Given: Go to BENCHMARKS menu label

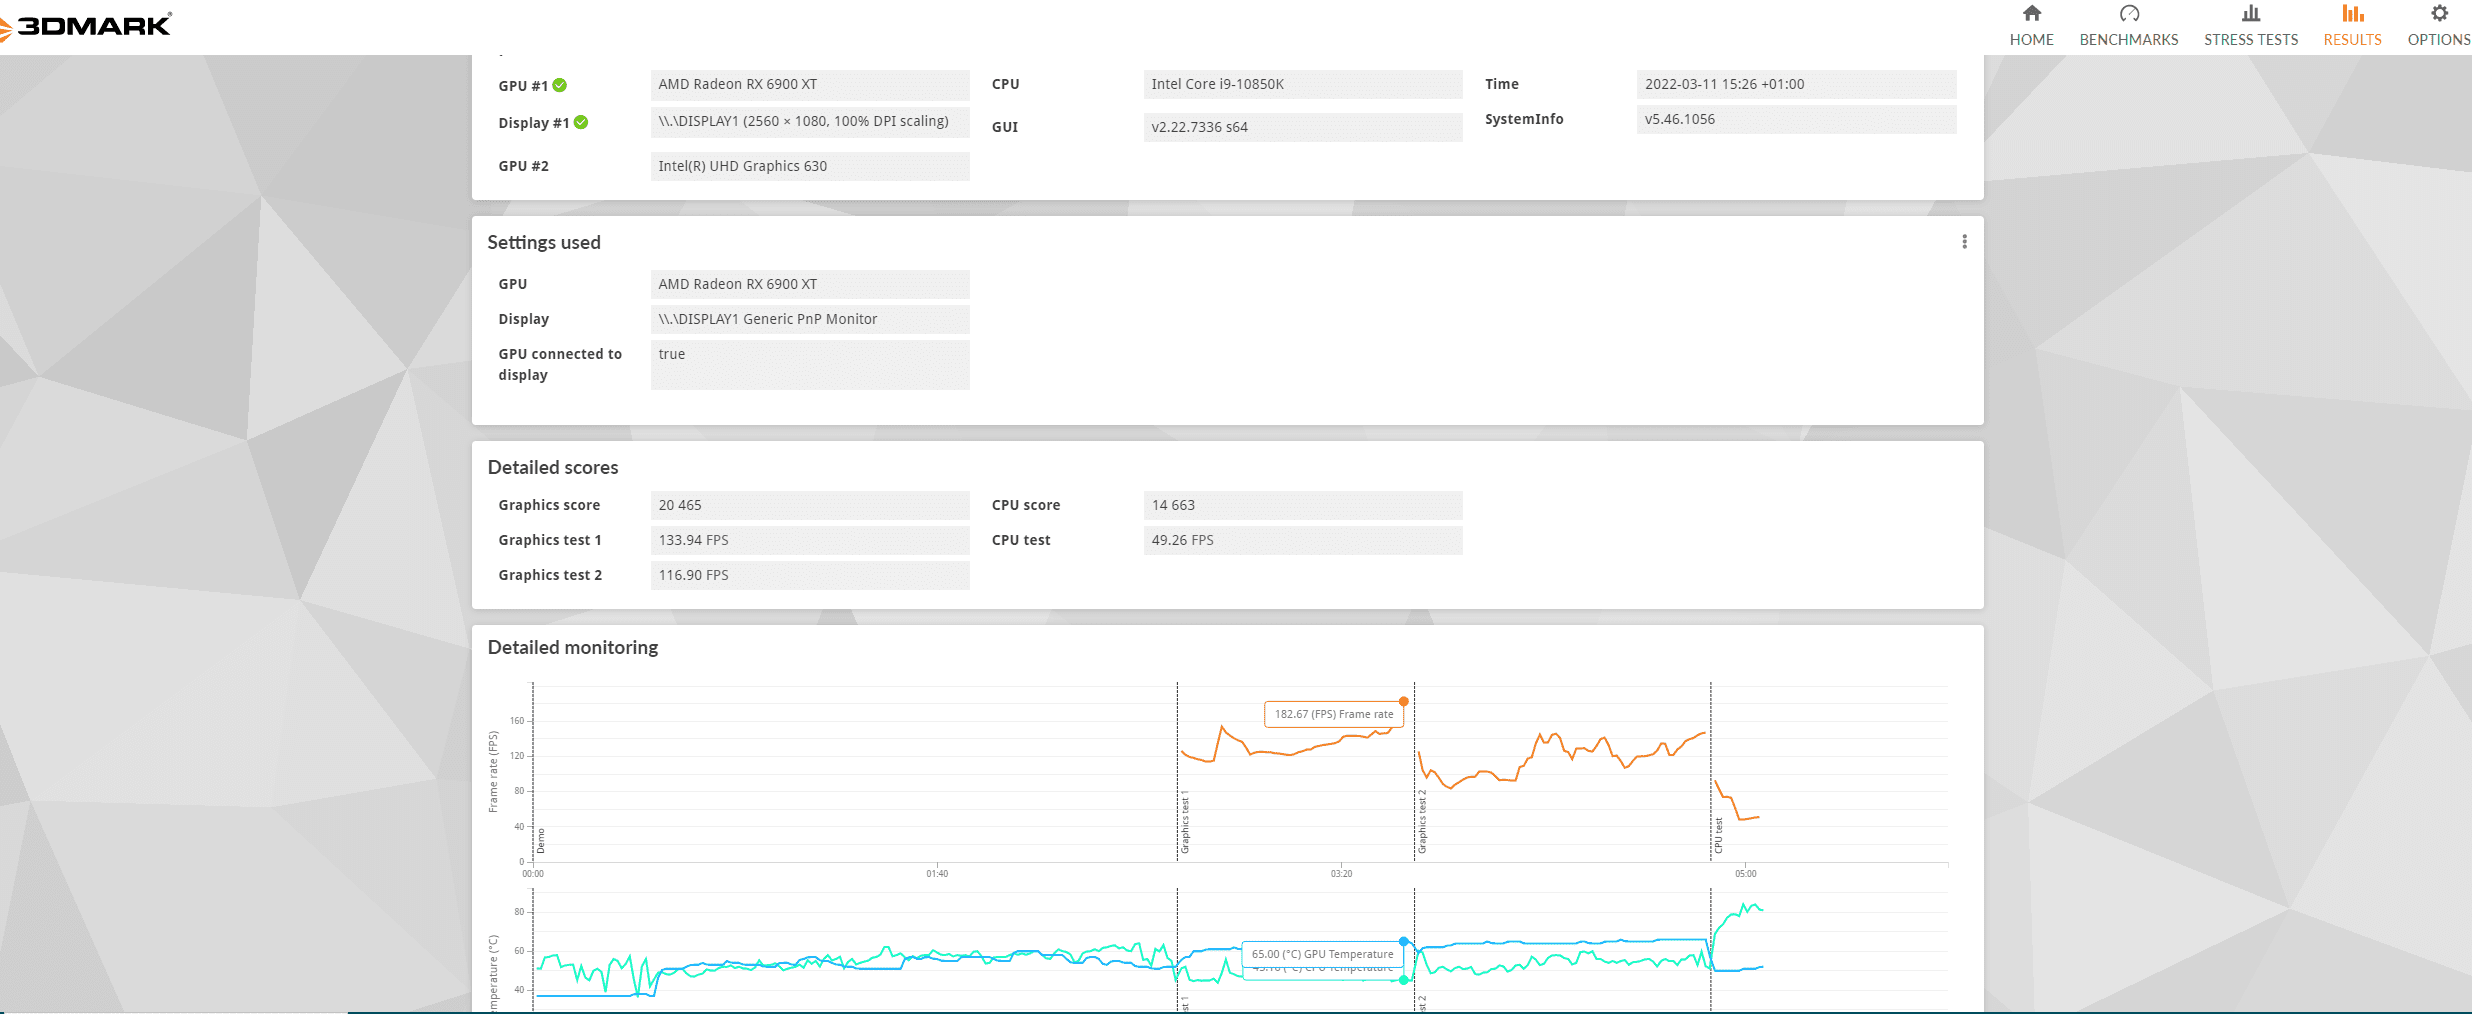Looking at the screenshot, I should [x=2129, y=40].
